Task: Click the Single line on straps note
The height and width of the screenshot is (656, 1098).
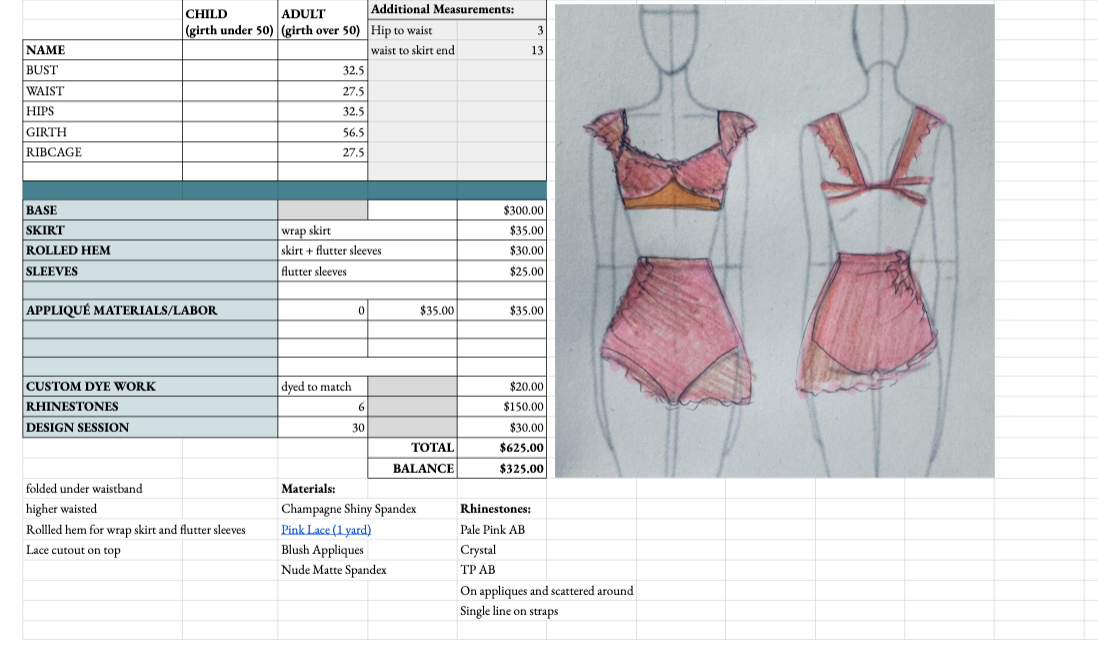Action: (x=509, y=611)
